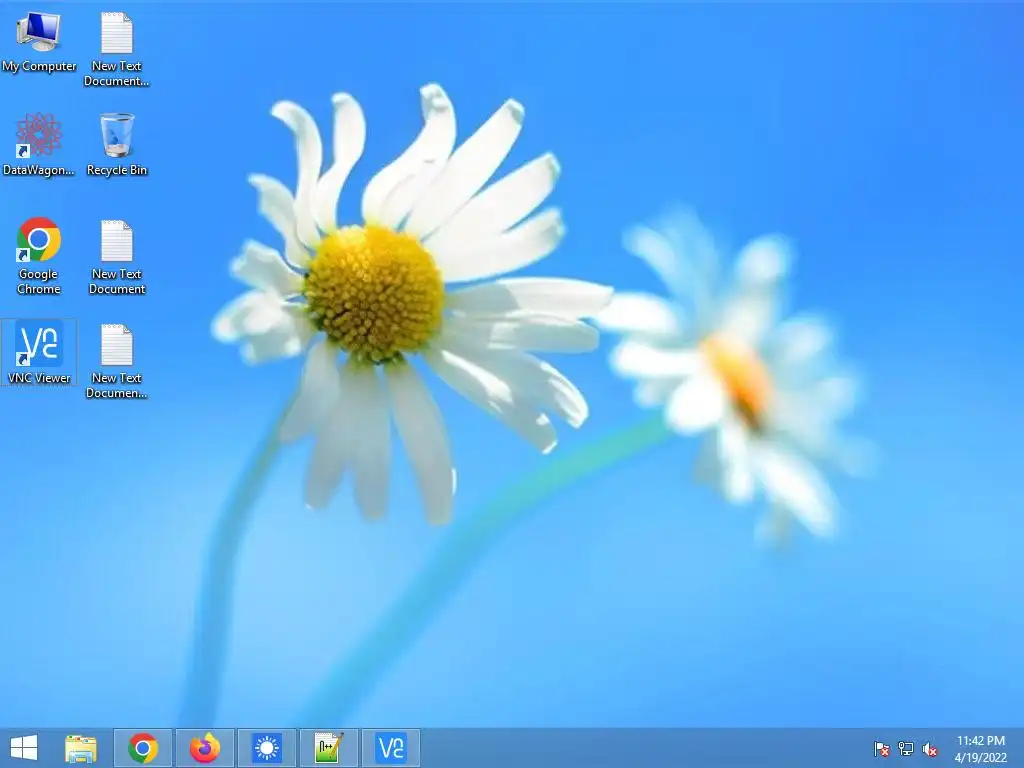The height and width of the screenshot is (768, 1024).
Task: Click the muted volume tray icon
Action: click(x=930, y=749)
